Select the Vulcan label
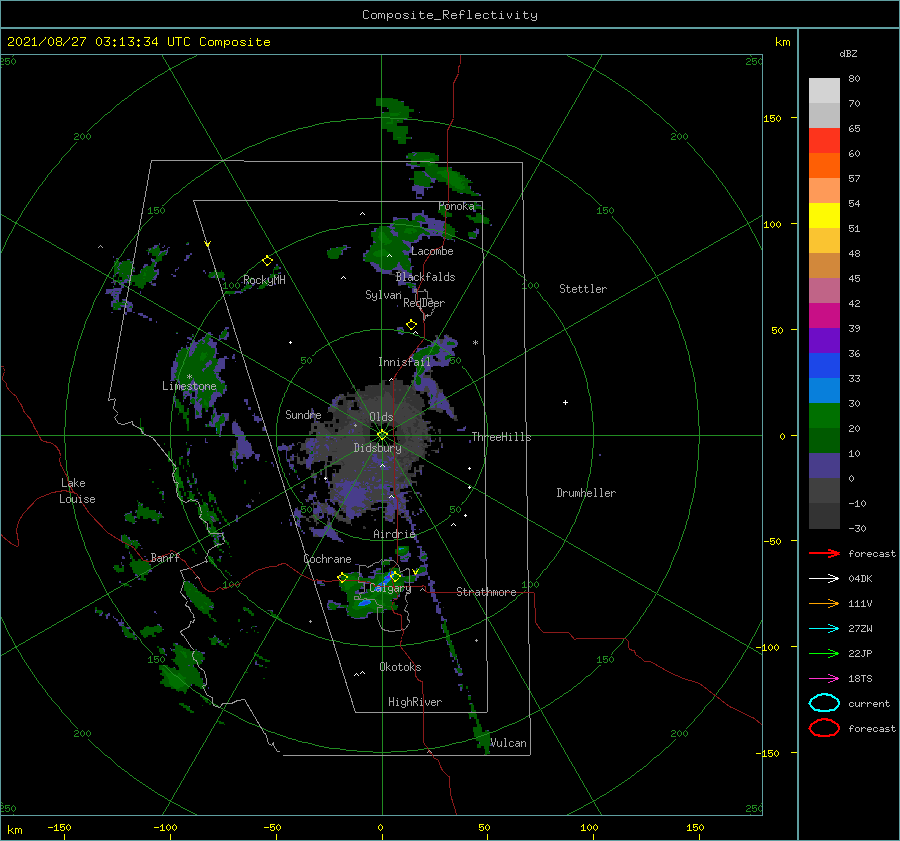Viewport: 900px width, 841px height. pyautogui.click(x=508, y=743)
